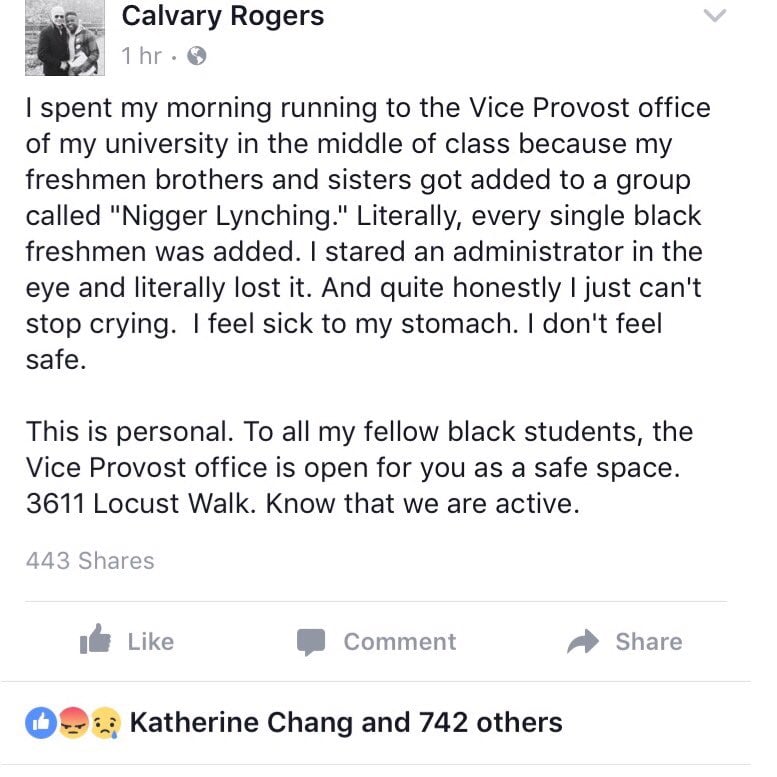The width and height of the screenshot is (777, 777).
Task: Tap the '3611 Locust Walk' address text
Action: pos(141,503)
